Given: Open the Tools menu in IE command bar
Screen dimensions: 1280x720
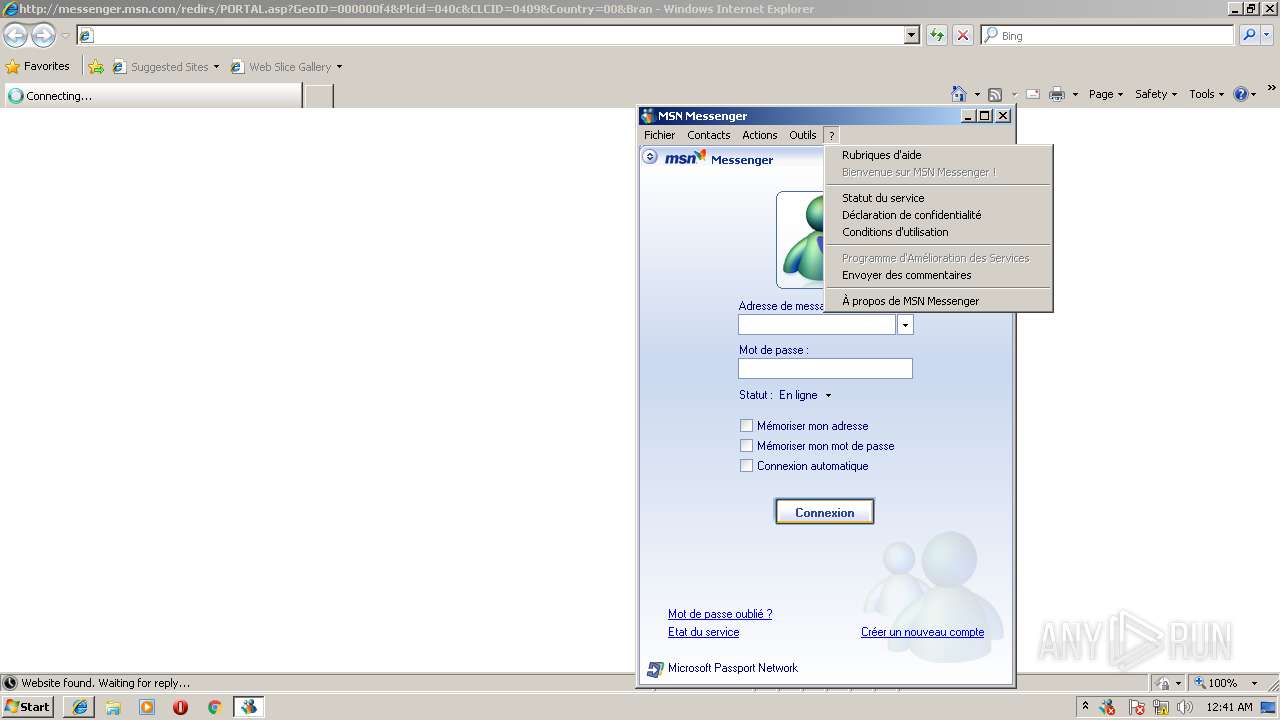Looking at the screenshot, I should click(x=1207, y=94).
